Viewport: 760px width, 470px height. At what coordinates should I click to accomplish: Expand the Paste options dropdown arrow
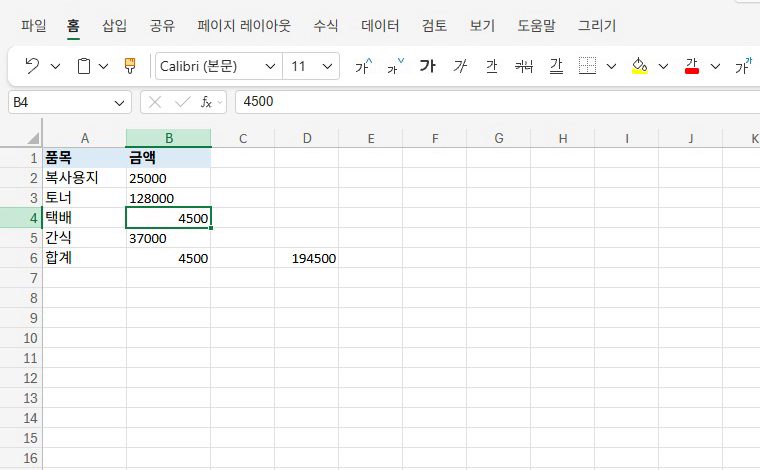point(104,66)
